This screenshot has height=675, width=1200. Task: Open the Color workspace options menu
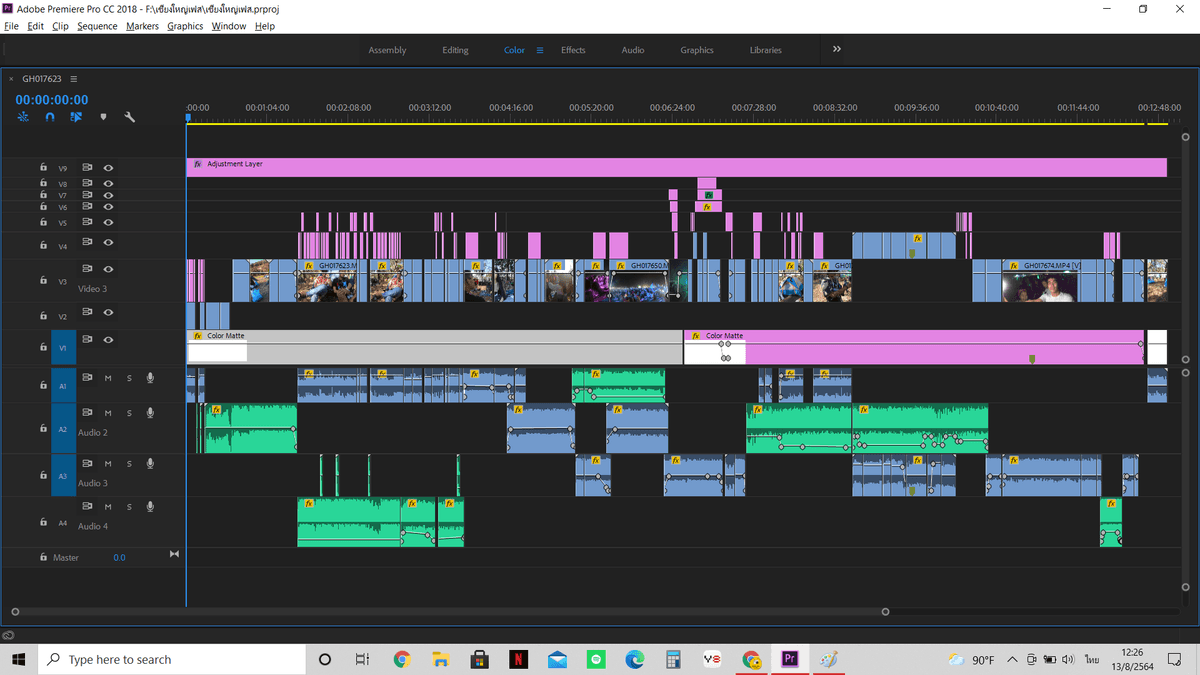click(x=540, y=50)
